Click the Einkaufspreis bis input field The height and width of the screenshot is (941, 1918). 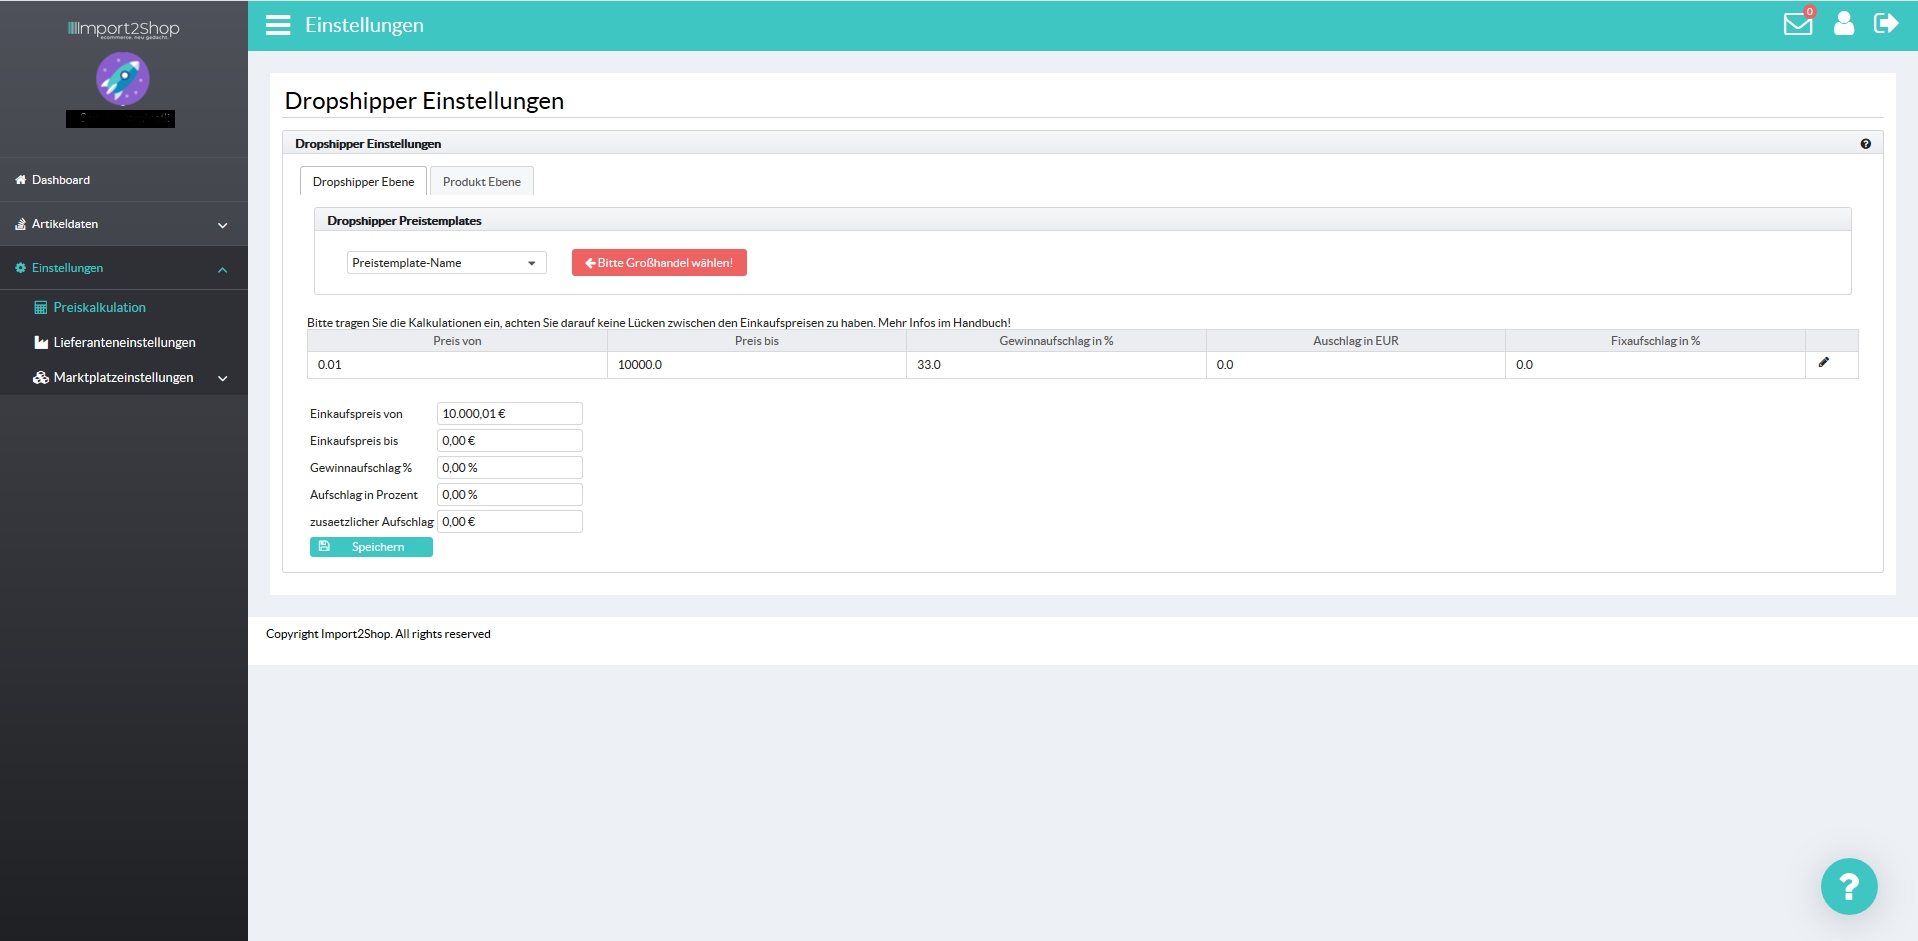pos(509,441)
